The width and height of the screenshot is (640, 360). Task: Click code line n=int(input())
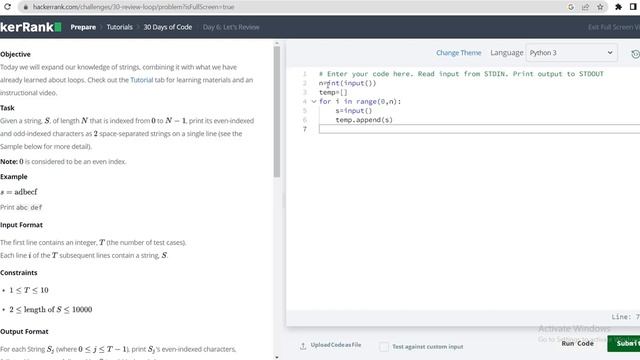(x=347, y=83)
